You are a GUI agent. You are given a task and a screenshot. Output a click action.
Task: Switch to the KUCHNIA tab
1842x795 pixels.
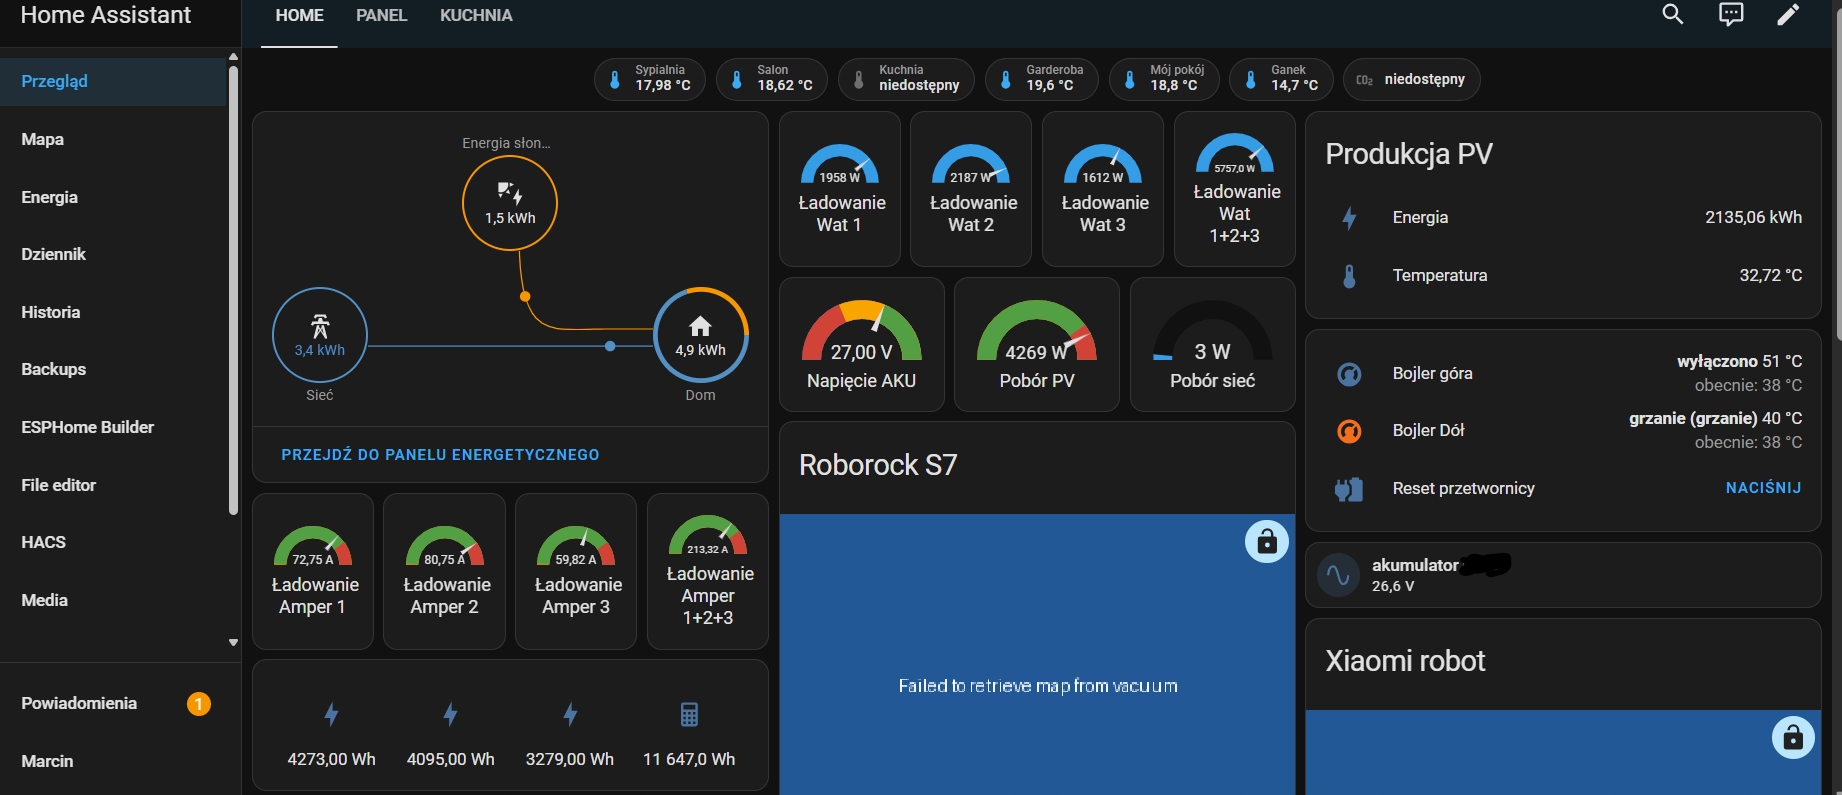(x=476, y=16)
